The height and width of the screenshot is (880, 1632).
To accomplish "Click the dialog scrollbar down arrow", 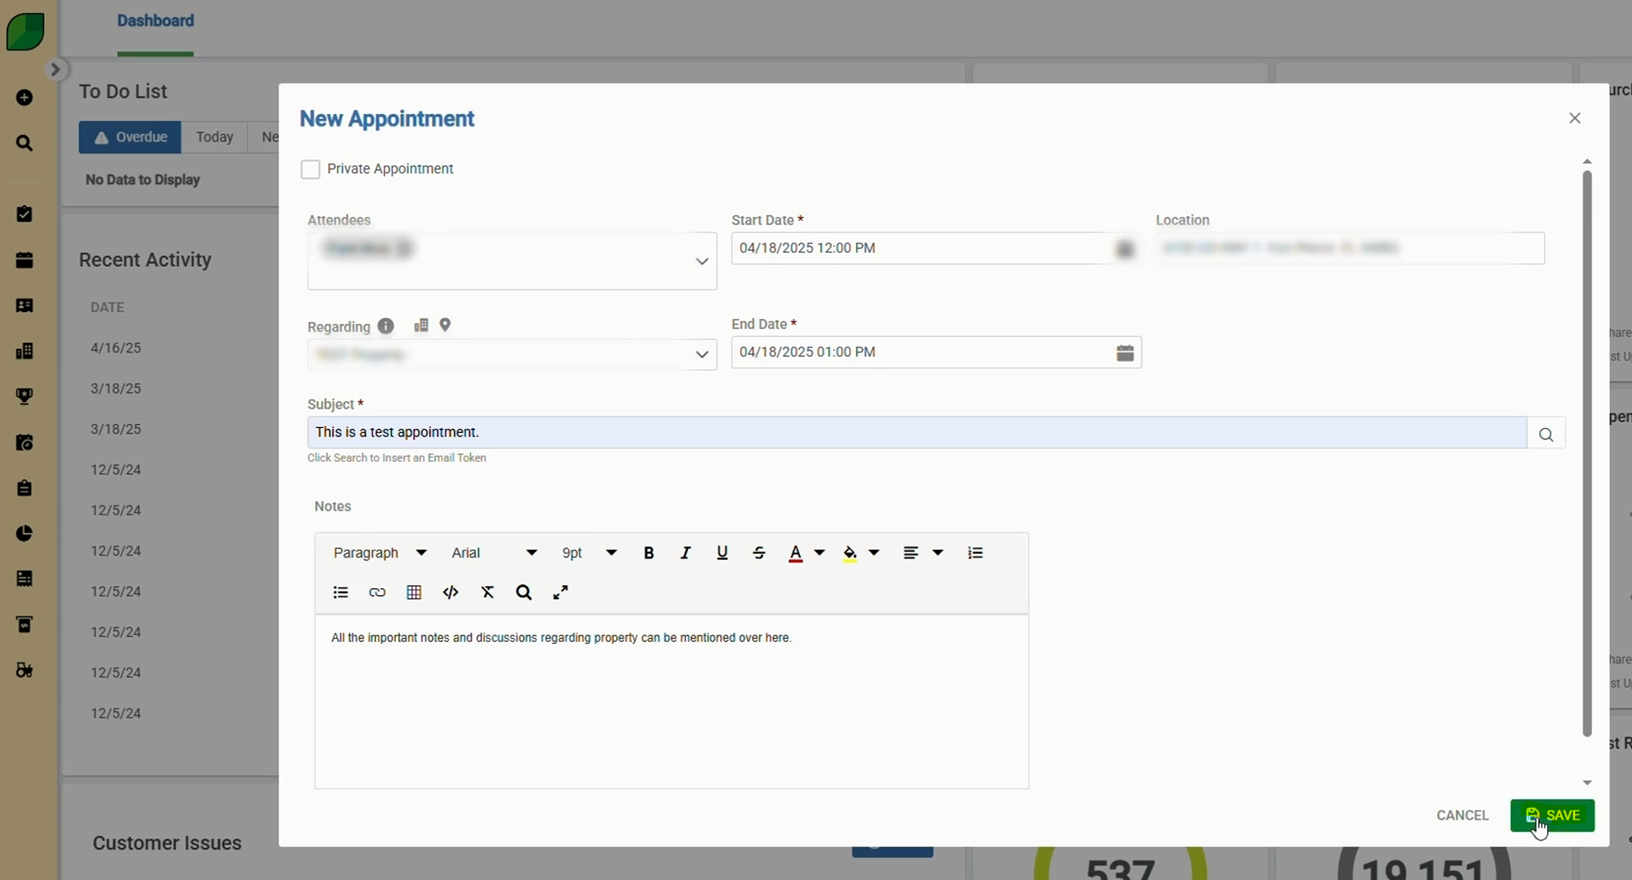I will 1587,783.
